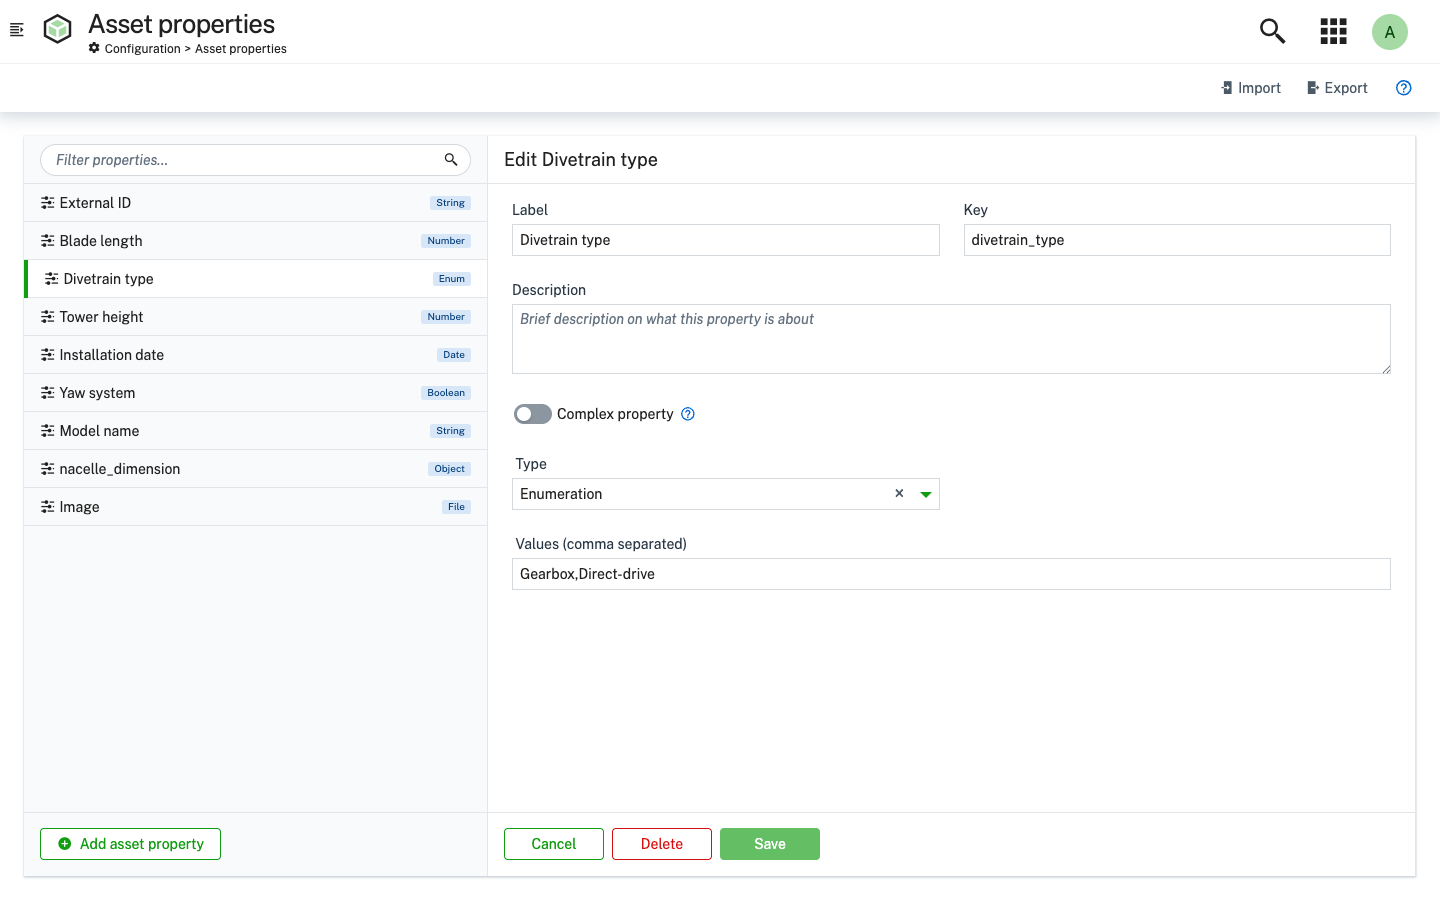This screenshot has width=1440, height=900.
Task: Click the hexagon application logo
Action: (57, 29)
